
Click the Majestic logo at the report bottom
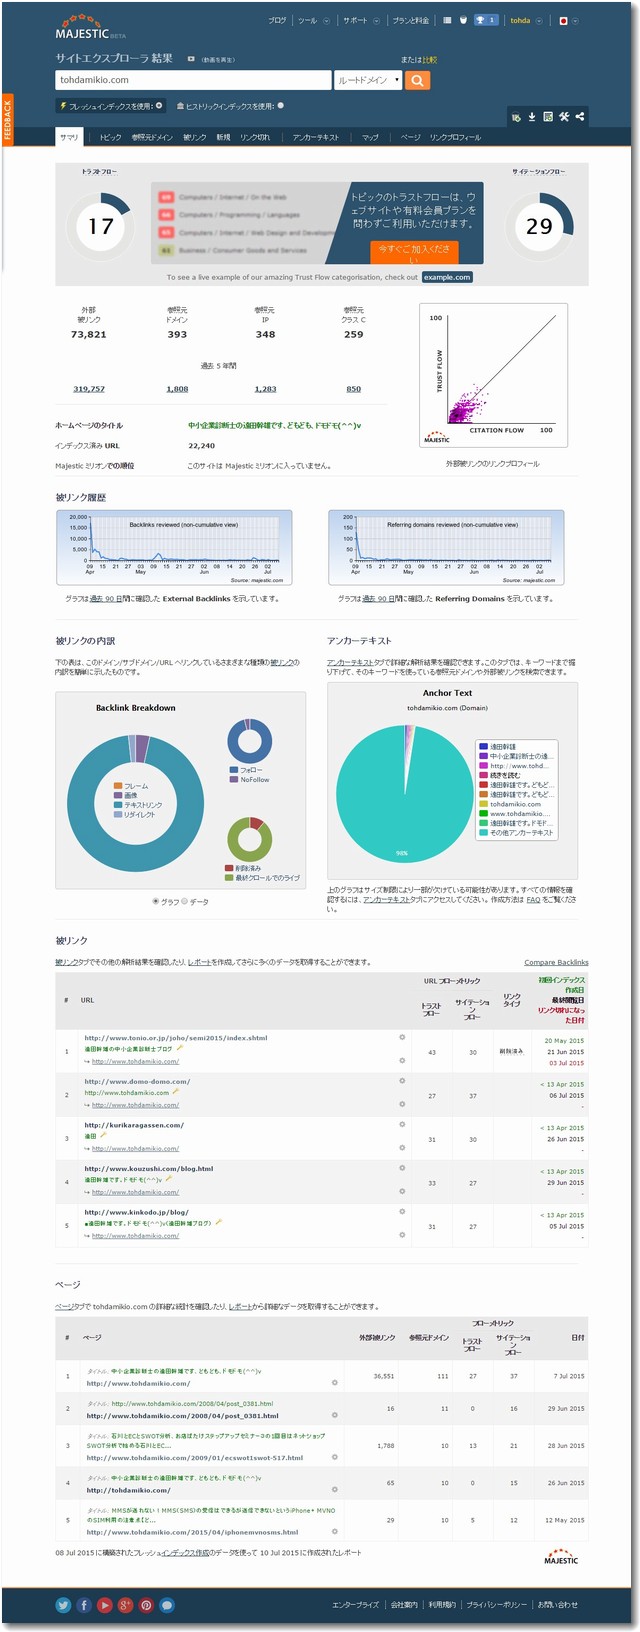[561, 1558]
